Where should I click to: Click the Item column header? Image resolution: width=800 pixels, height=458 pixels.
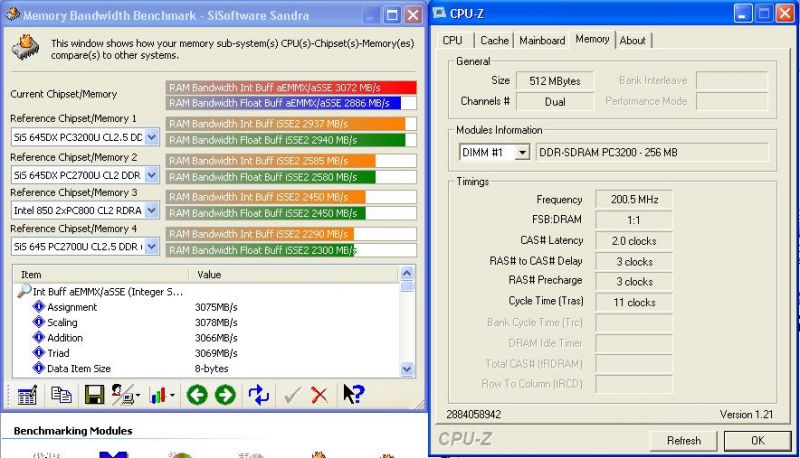tap(101, 274)
